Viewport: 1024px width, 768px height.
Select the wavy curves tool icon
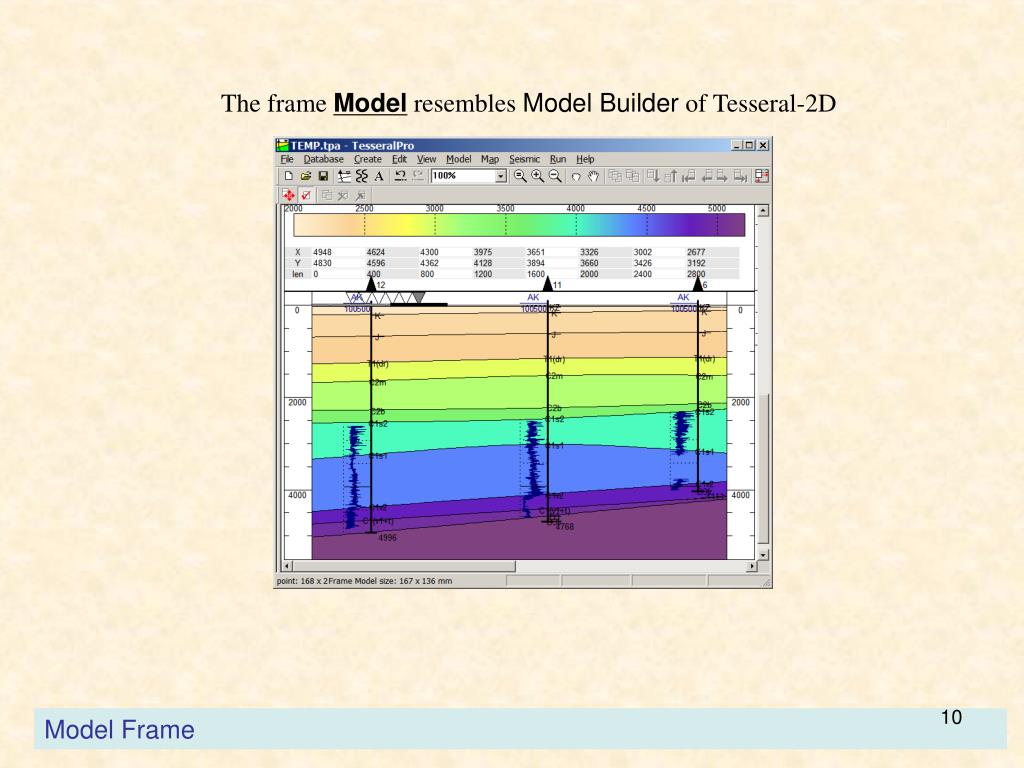point(362,176)
